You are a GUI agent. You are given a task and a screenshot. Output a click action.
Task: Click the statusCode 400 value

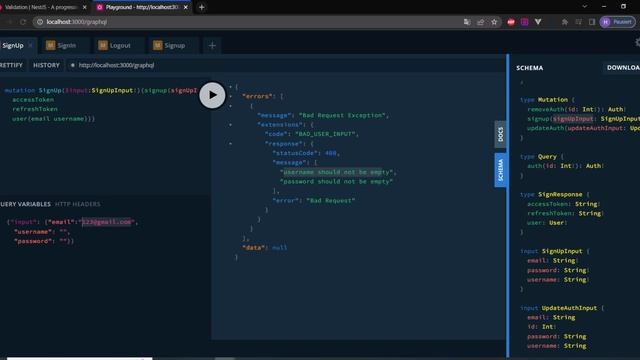click(x=331, y=153)
